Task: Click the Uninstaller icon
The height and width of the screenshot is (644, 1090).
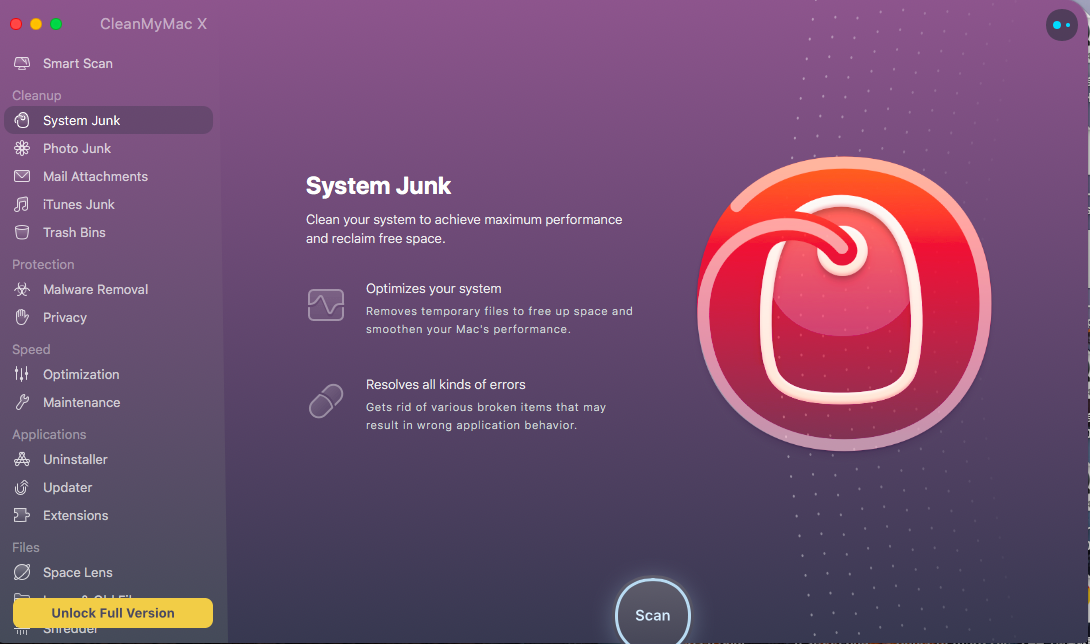Action: click(22, 459)
